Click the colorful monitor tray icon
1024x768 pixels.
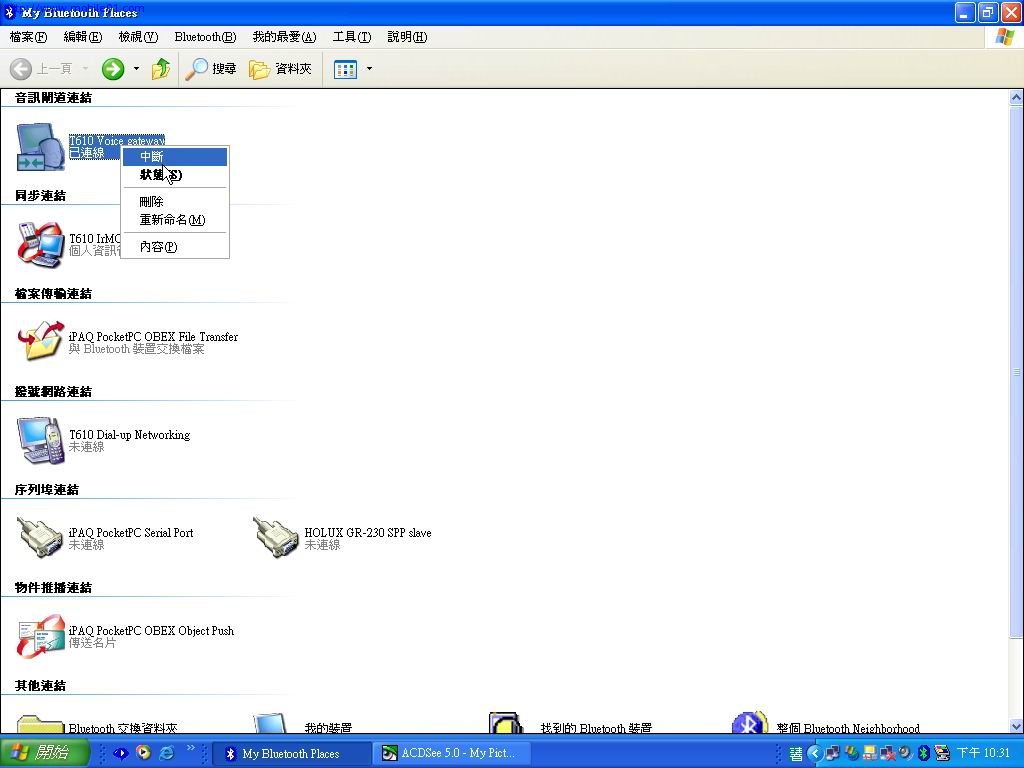942,753
